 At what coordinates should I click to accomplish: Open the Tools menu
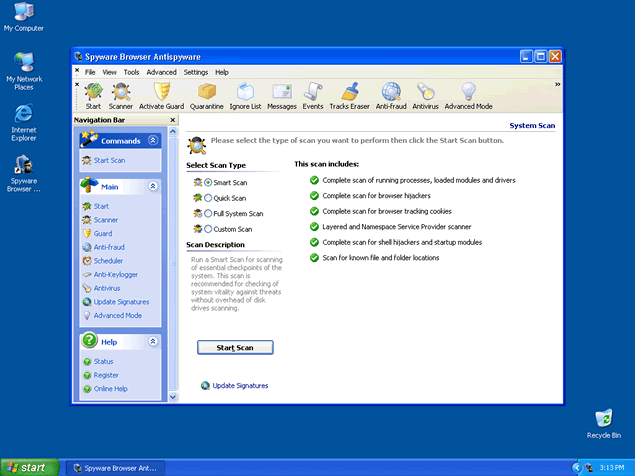pos(132,72)
